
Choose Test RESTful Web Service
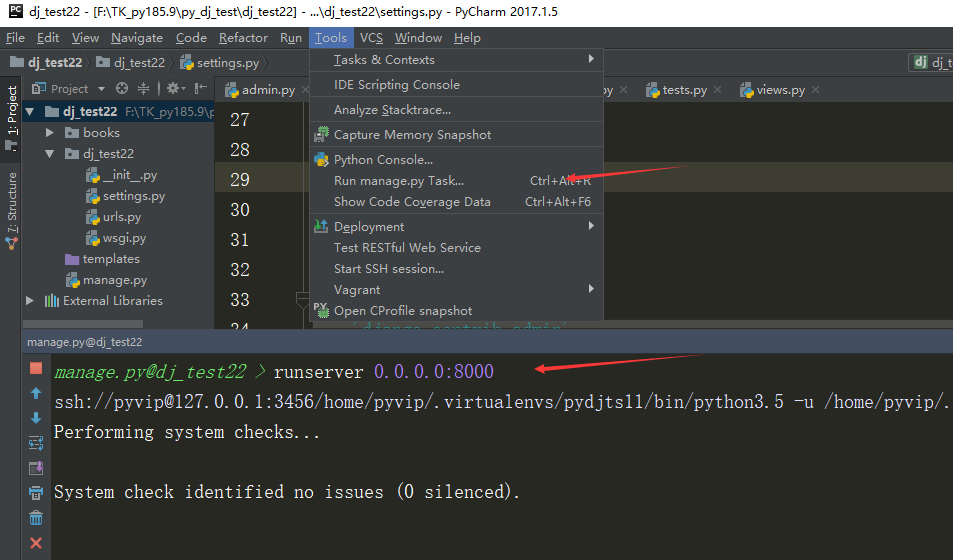(456, 247)
